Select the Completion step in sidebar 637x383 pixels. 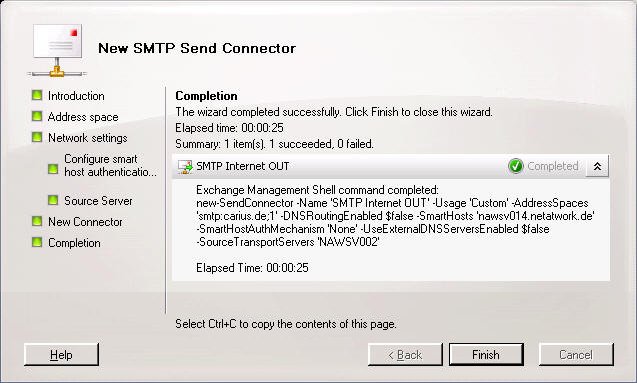(74, 243)
